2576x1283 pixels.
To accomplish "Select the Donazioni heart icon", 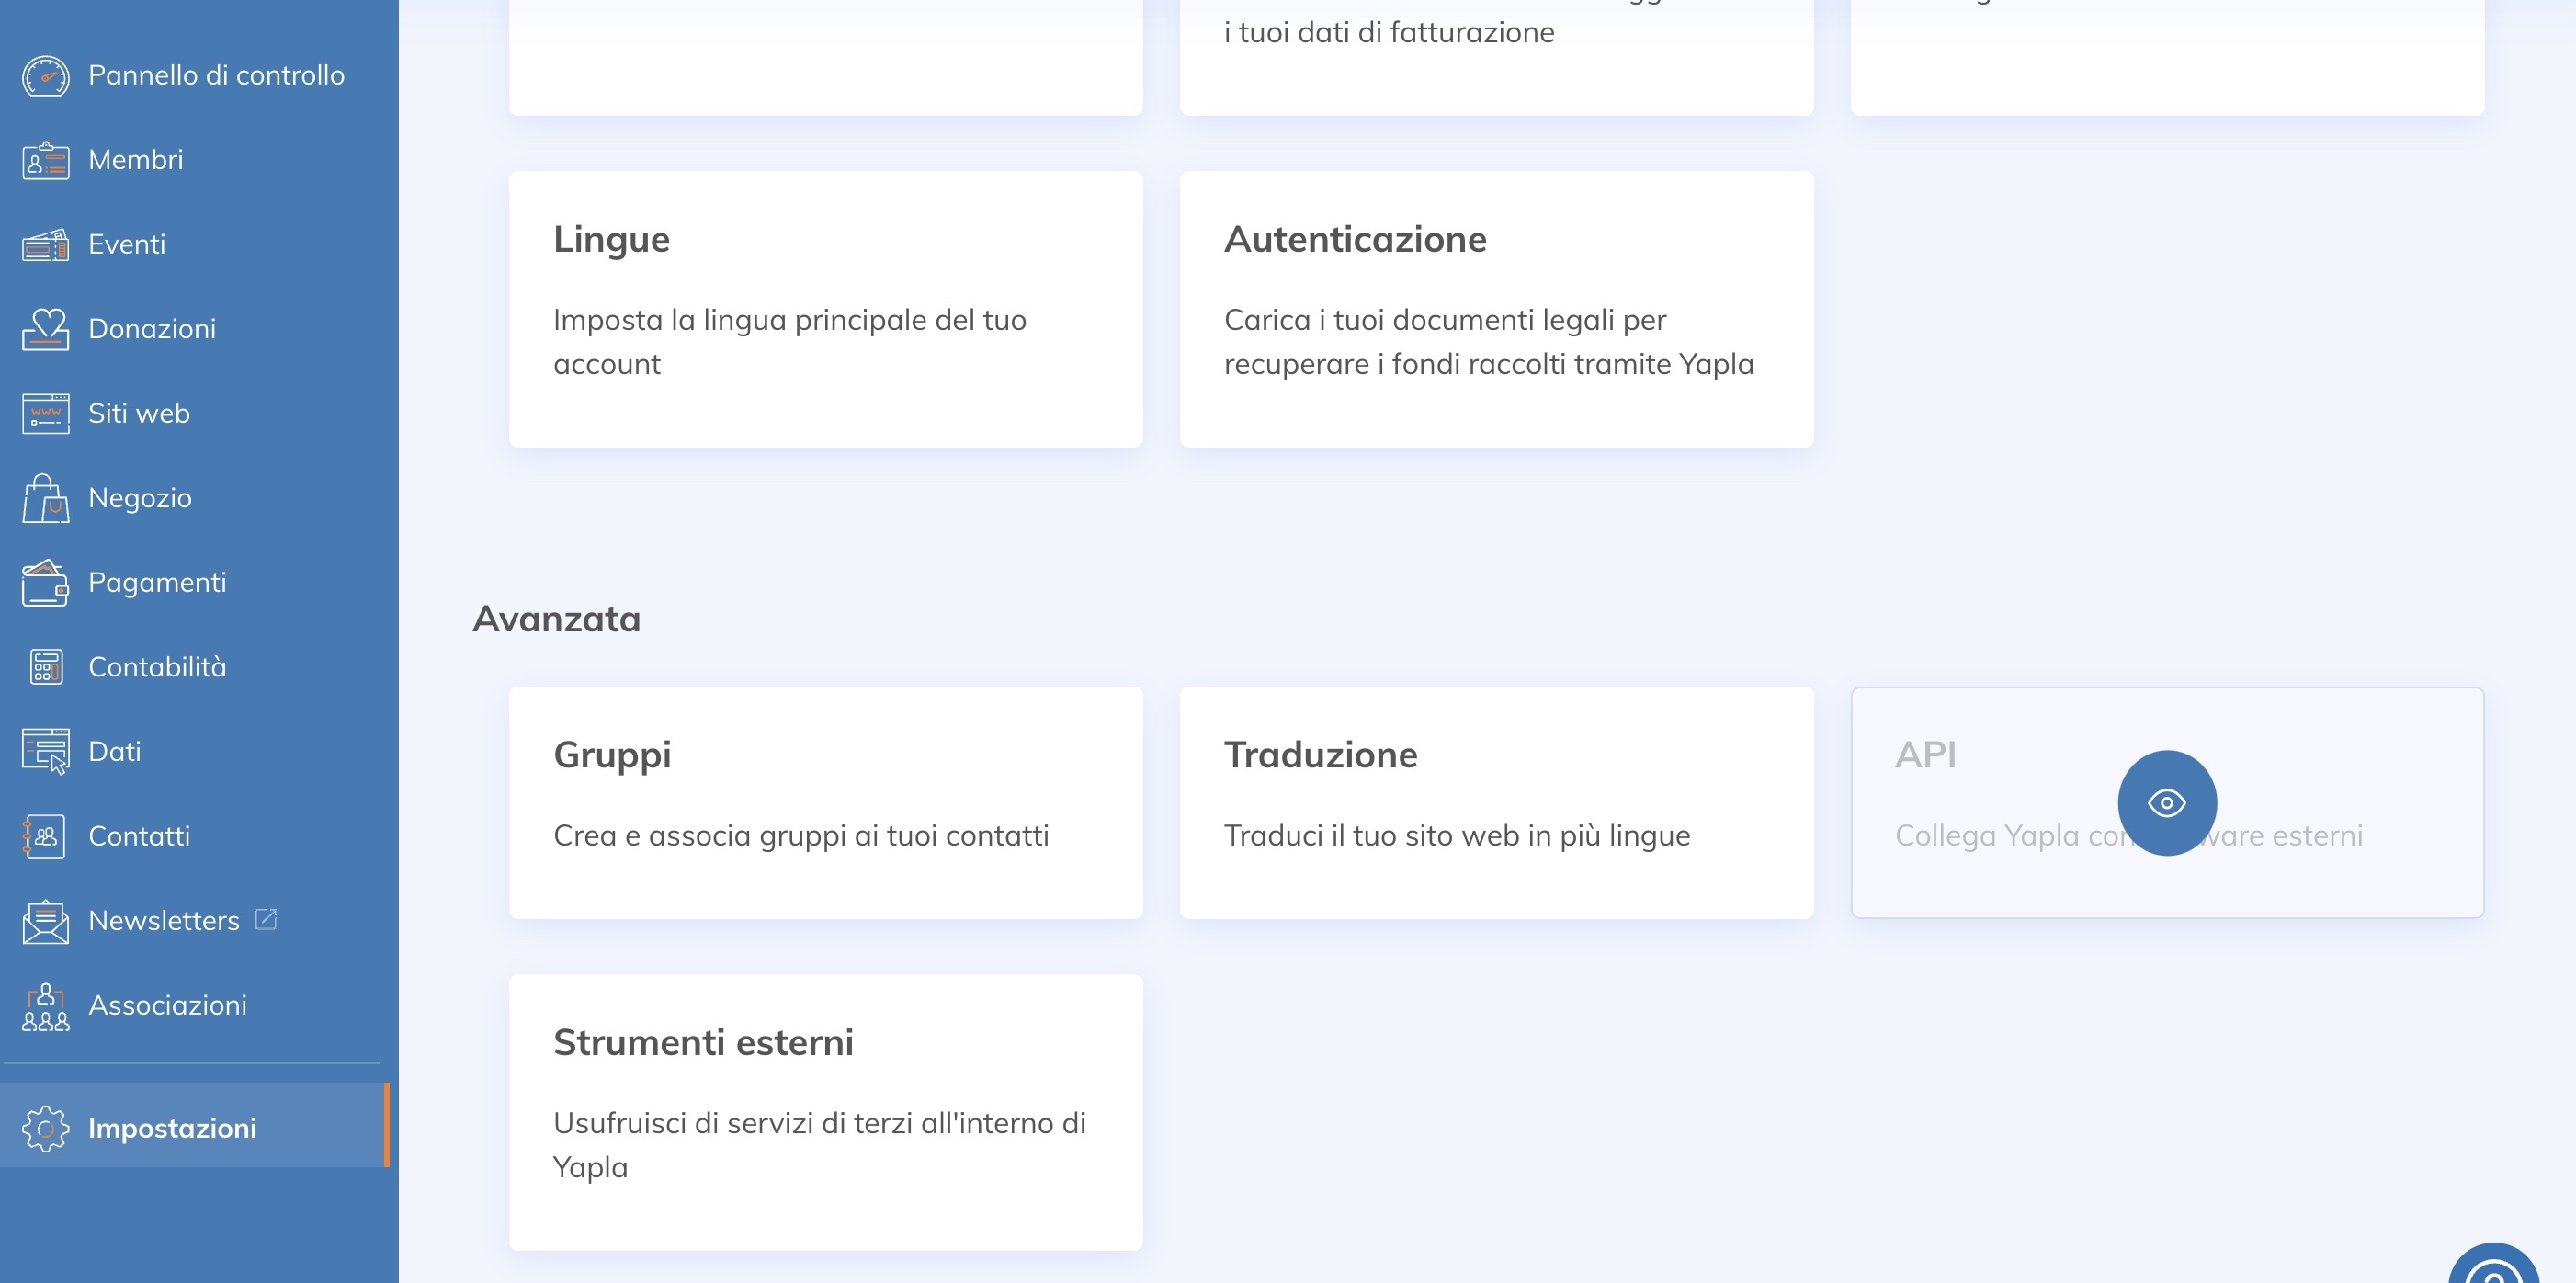I will click(x=45, y=328).
